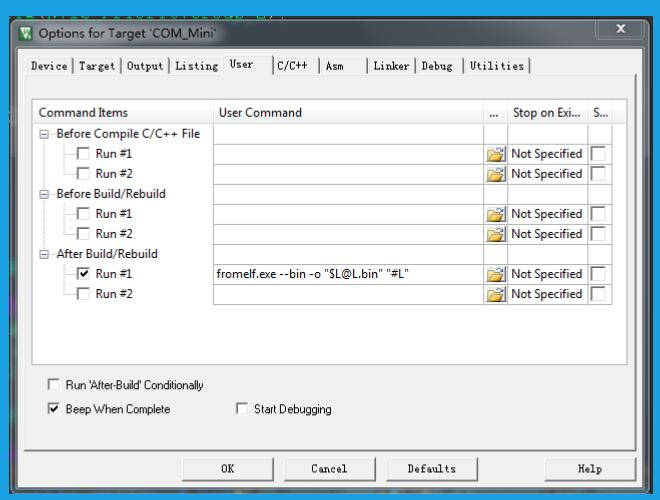Browse folder for Before Compile Run #2 command

(x=495, y=174)
